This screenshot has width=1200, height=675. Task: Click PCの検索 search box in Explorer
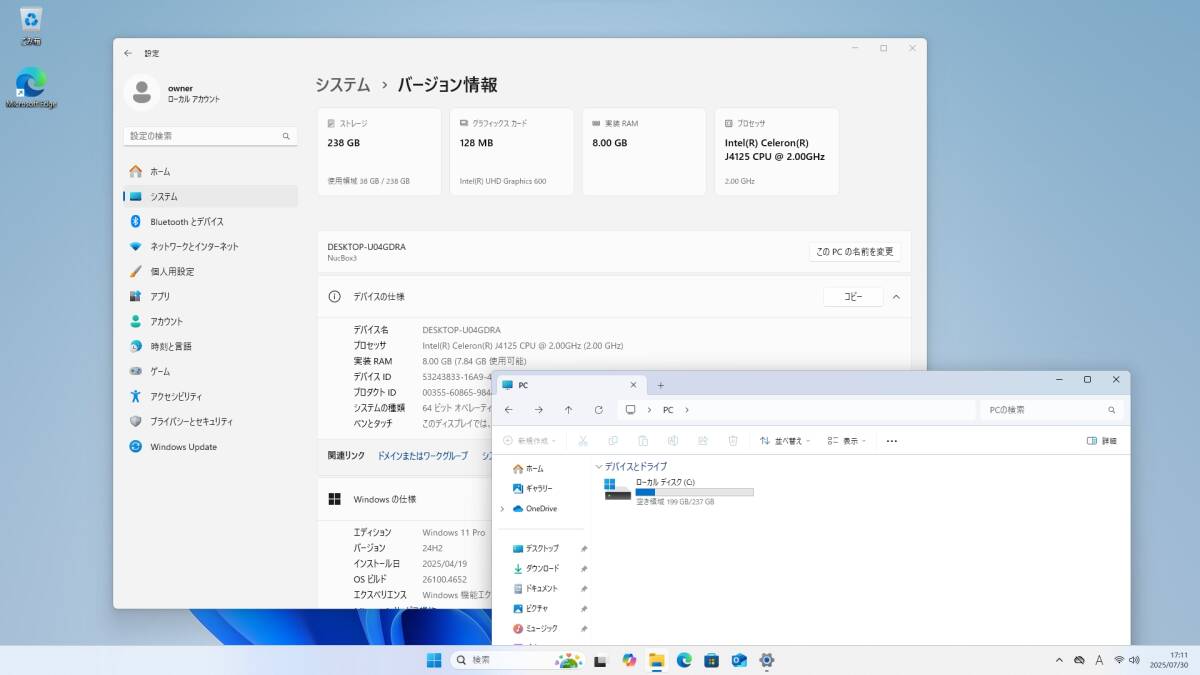1051,410
